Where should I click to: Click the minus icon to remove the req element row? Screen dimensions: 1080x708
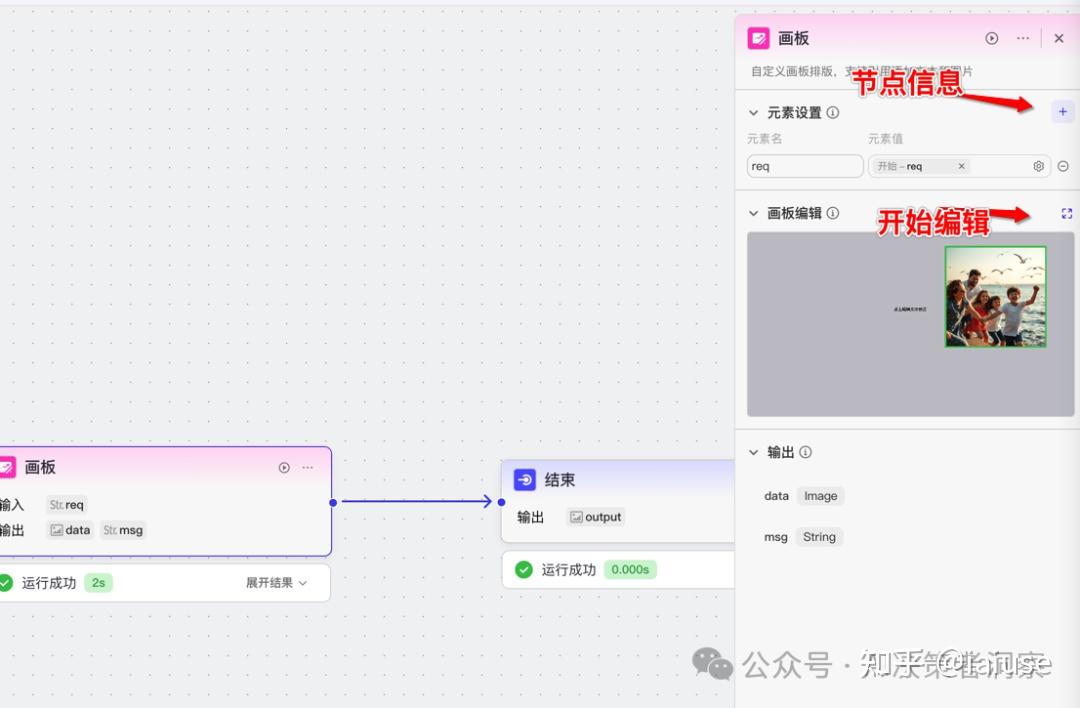pos(1063,166)
